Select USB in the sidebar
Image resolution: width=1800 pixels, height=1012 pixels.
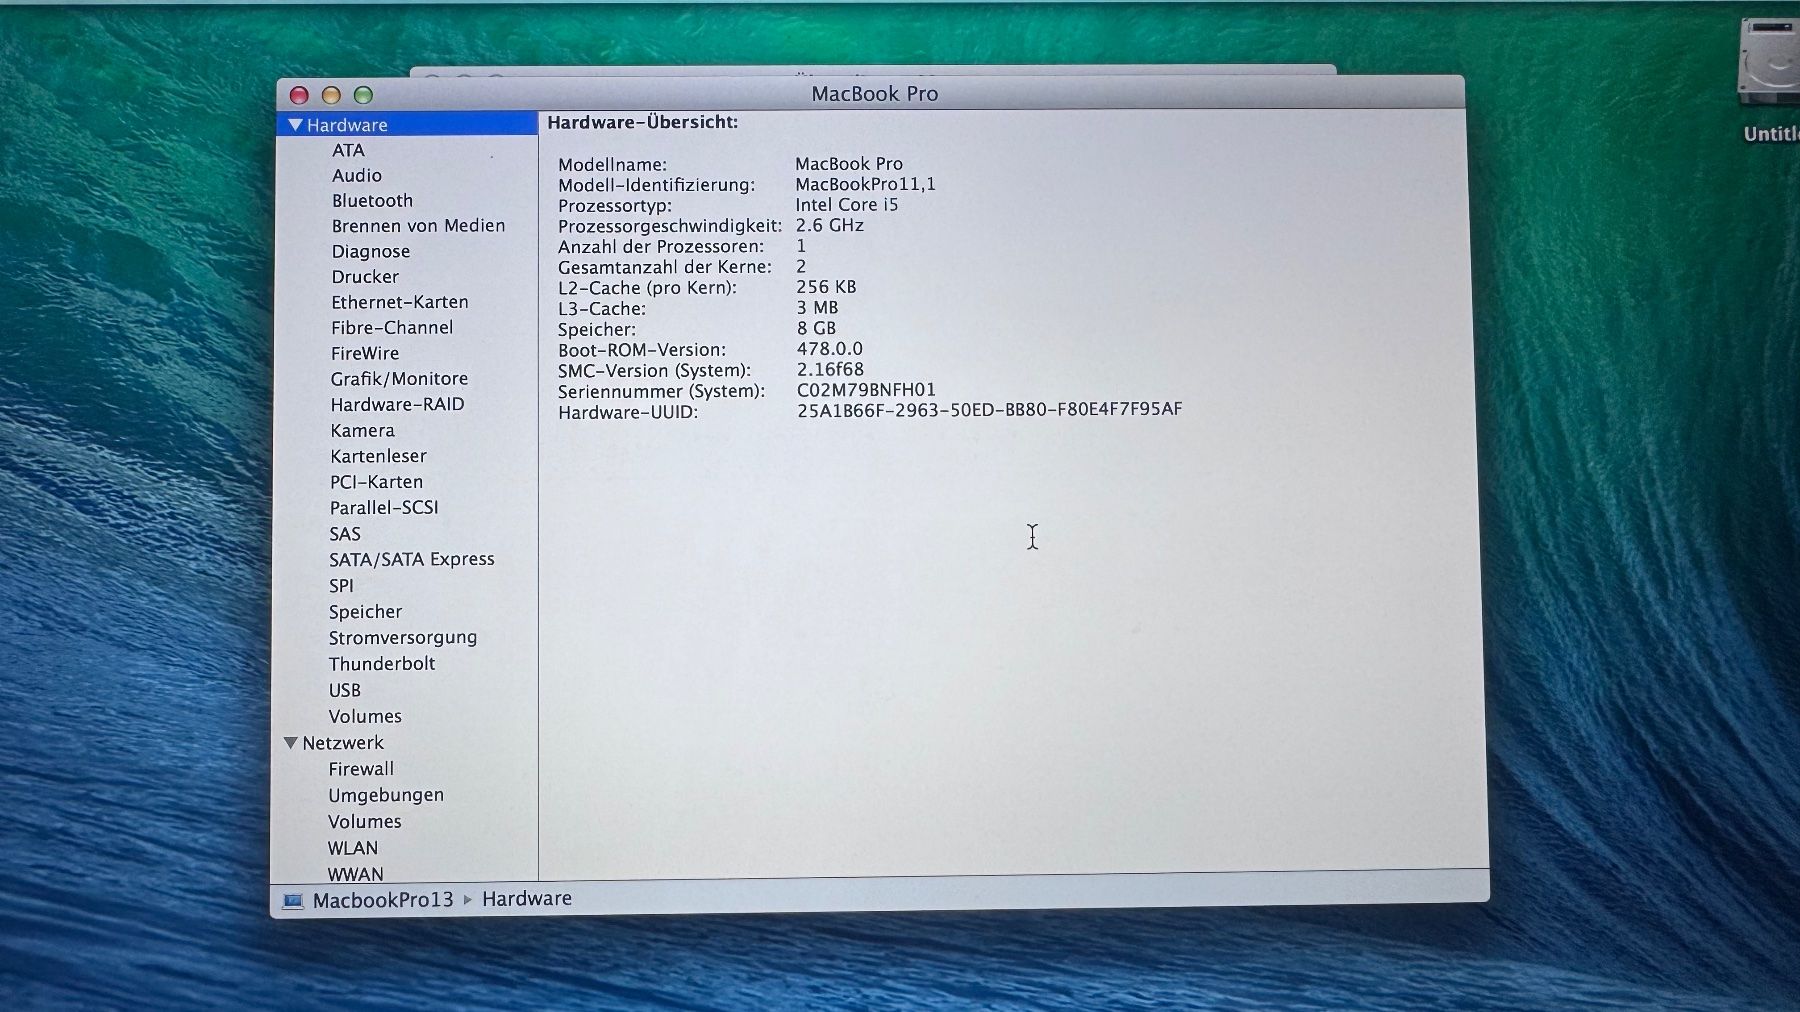tap(345, 691)
